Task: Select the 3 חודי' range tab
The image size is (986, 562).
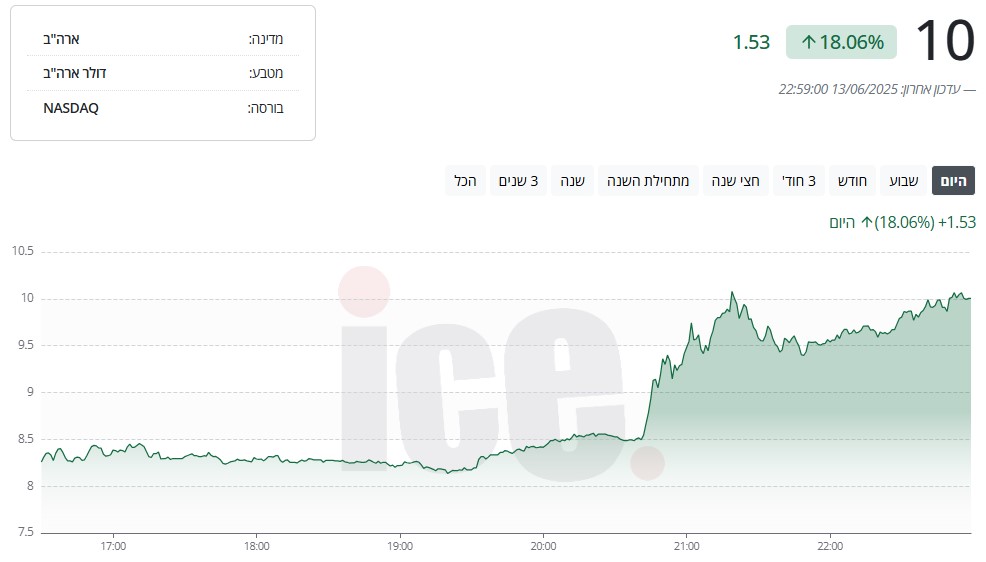Action: click(797, 181)
